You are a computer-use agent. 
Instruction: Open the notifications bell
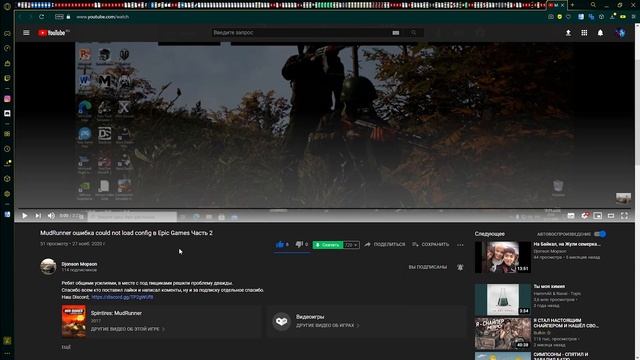(x=600, y=33)
